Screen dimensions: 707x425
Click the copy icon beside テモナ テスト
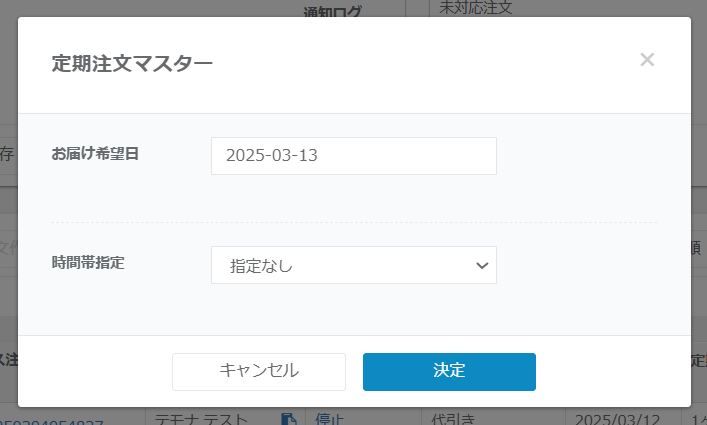pos(288,418)
